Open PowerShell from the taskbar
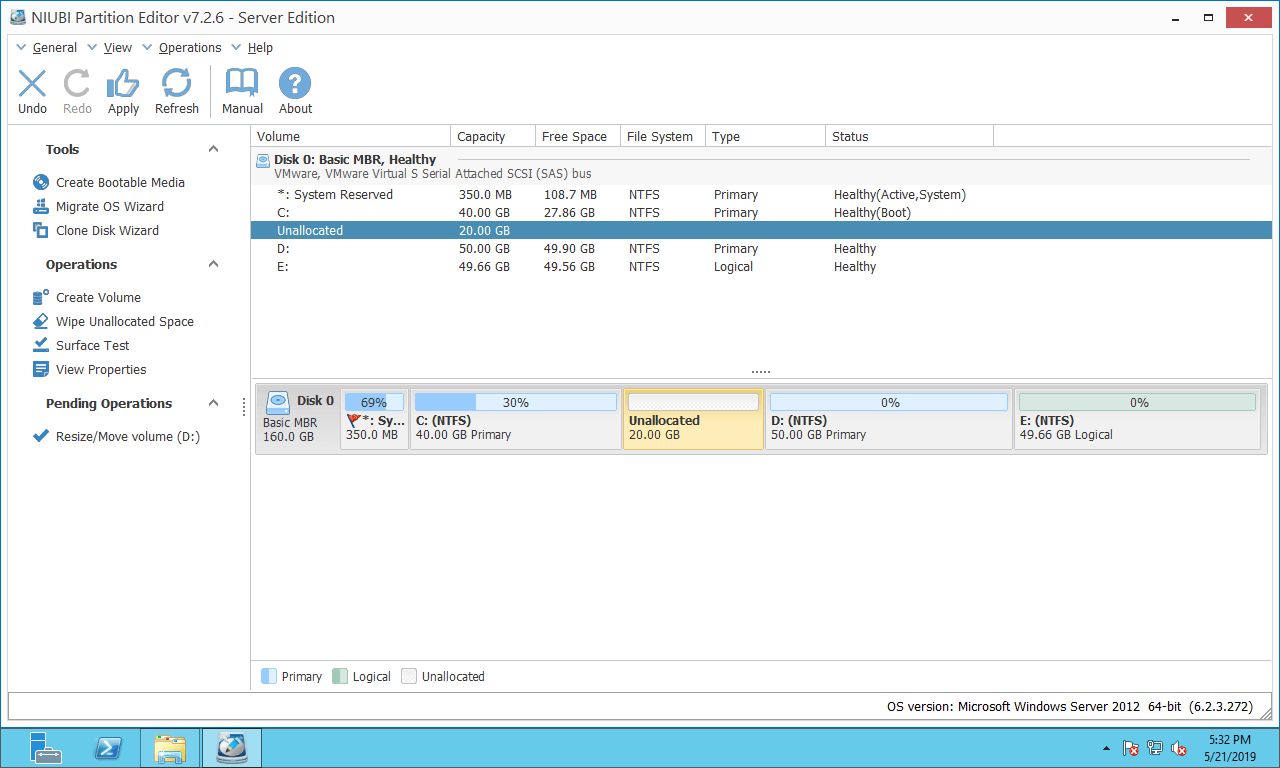The image size is (1280, 768). pyautogui.click(x=108, y=747)
